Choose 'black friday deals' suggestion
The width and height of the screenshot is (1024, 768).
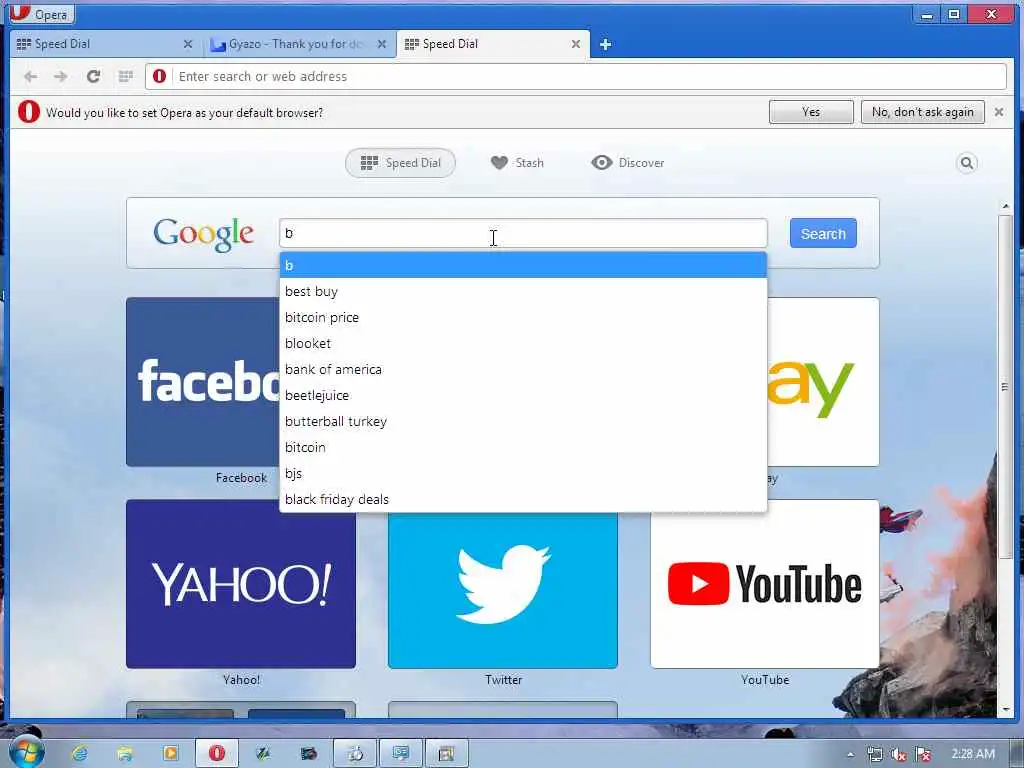coord(523,500)
